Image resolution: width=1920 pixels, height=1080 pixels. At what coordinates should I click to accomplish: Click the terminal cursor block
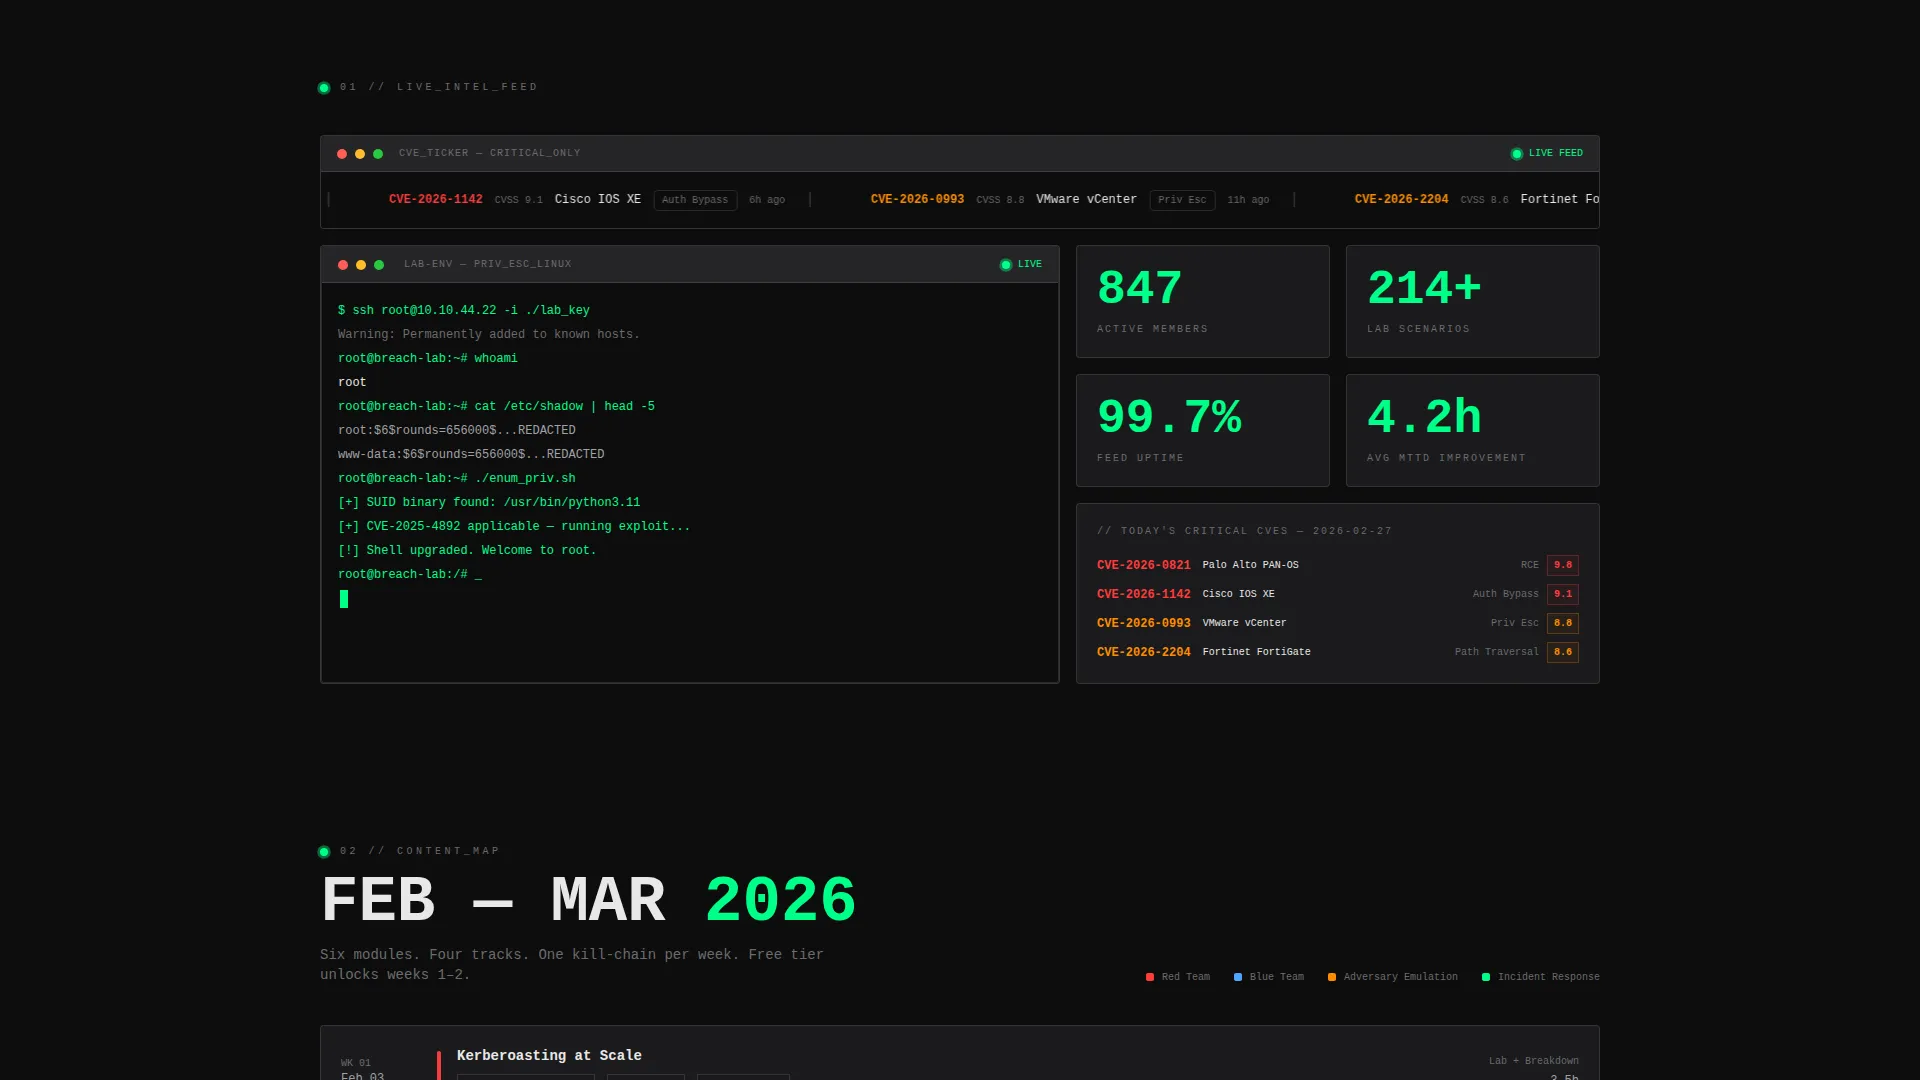(x=344, y=599)
